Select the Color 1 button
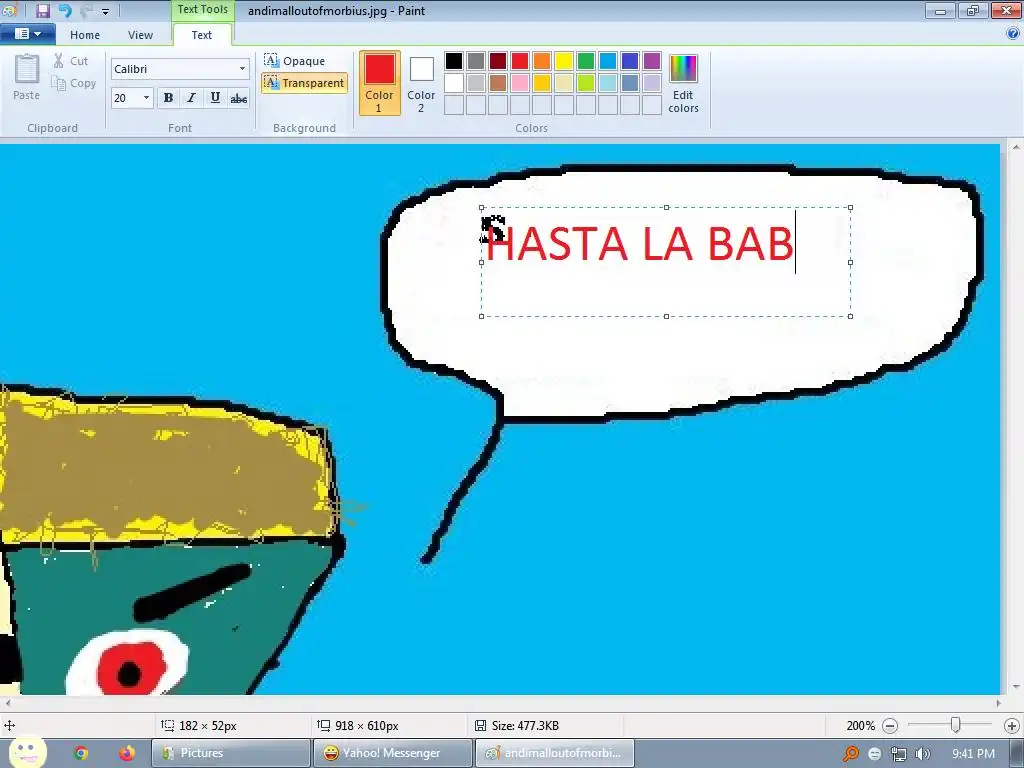This screenshot has height=768, width=1024. click(x=379, y=83)
